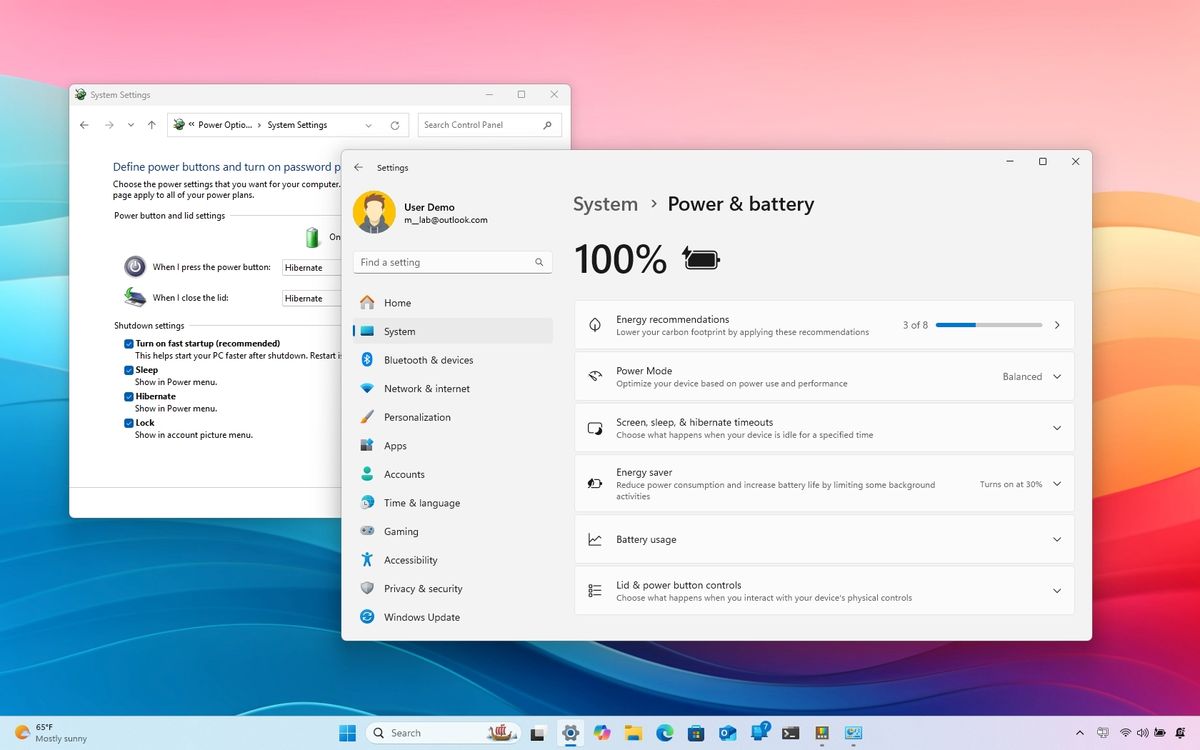Disable Turn on fast startup option

tap(128, 343)
